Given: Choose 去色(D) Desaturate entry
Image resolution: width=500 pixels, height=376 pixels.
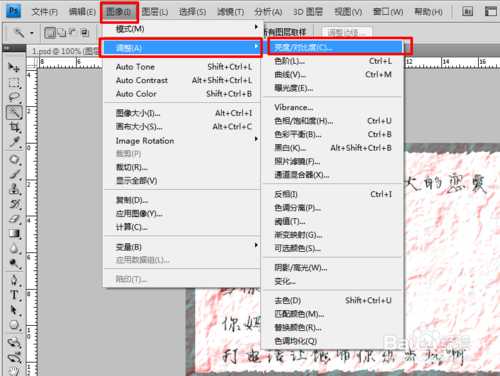Looking at the screenshot, I should (333, 301).
